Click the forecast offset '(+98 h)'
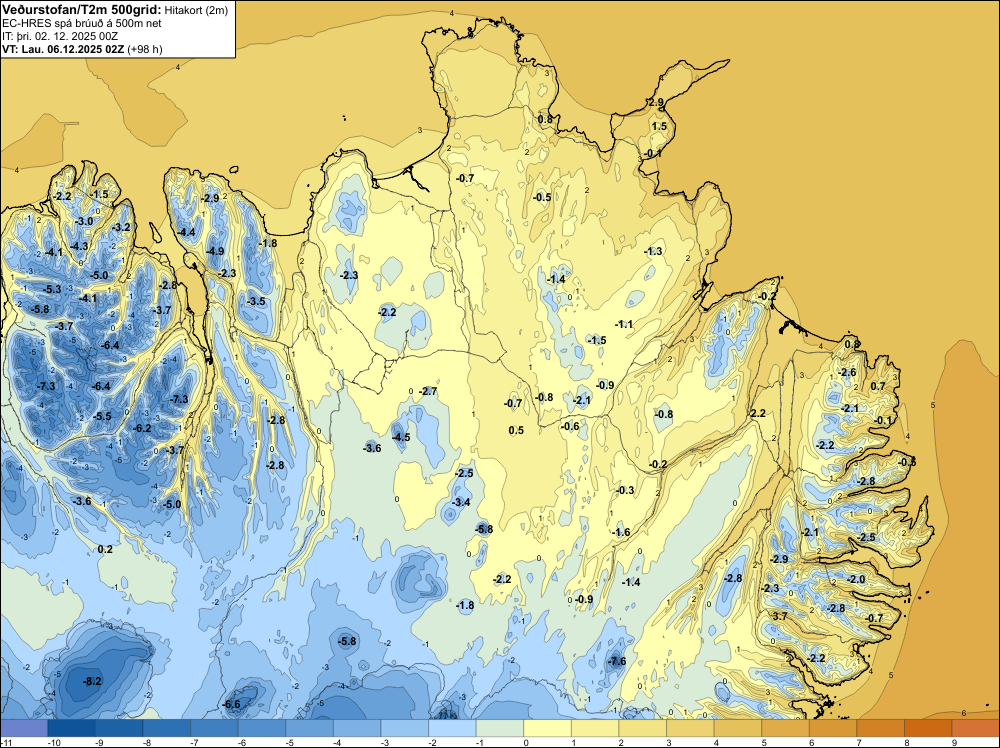The image size is (1000, 748). tap(145, 49)
